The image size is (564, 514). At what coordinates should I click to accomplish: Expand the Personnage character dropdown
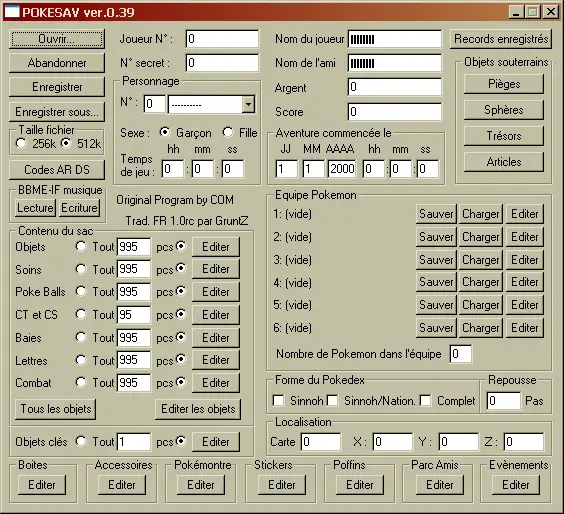(x=248, y=104)
